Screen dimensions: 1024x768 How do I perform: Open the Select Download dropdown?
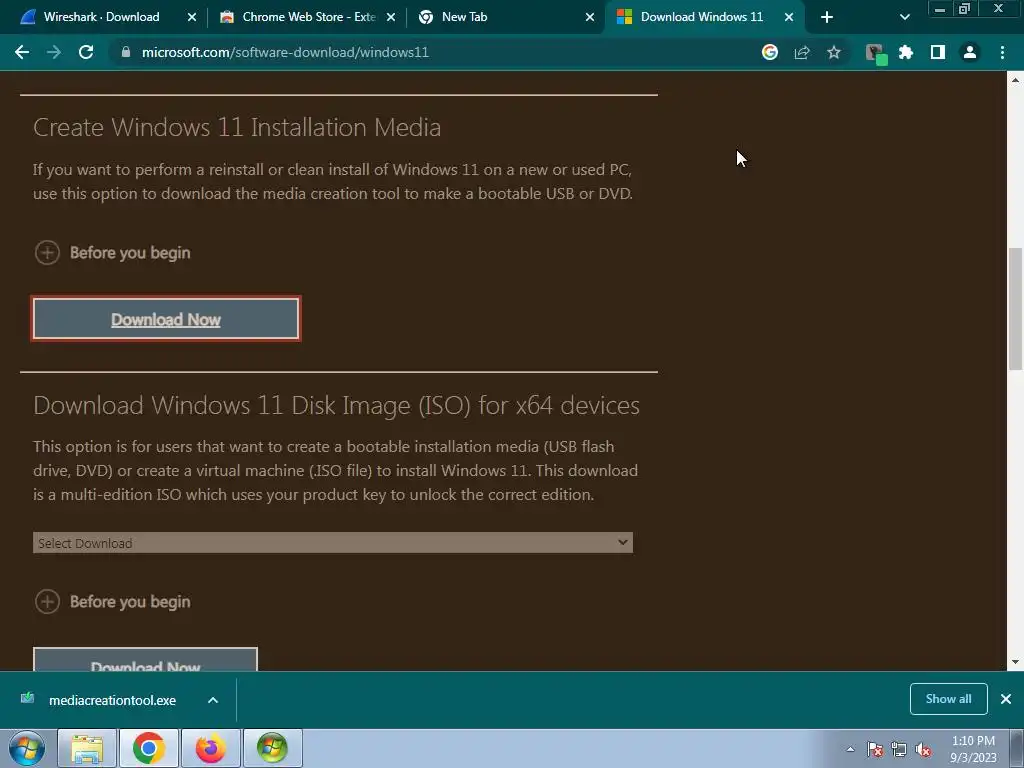[332, 543]
